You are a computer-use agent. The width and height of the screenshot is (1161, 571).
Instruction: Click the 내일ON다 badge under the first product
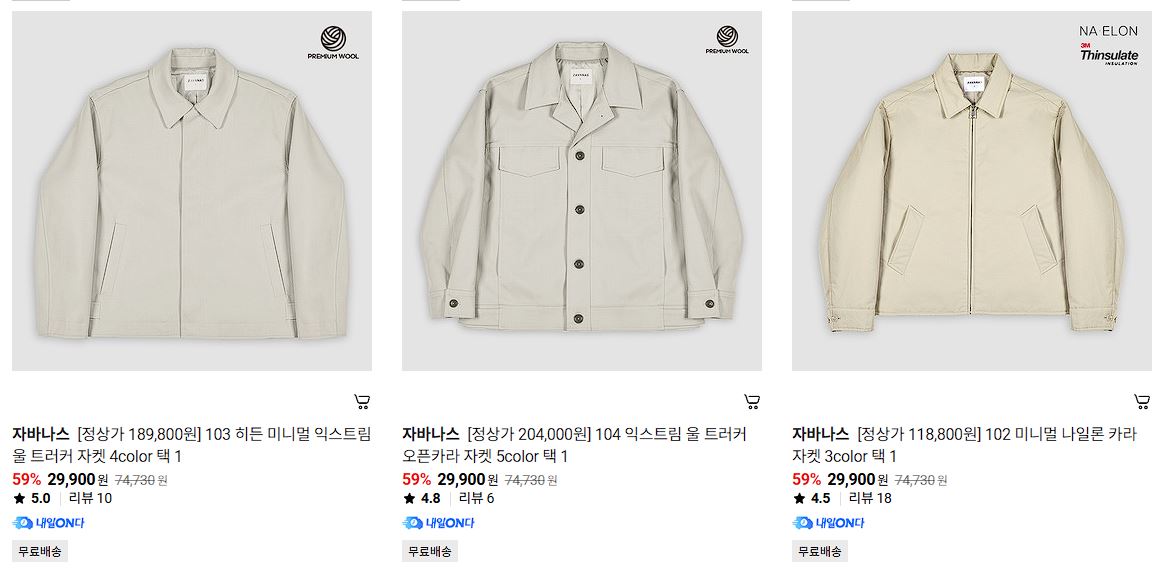48,523
